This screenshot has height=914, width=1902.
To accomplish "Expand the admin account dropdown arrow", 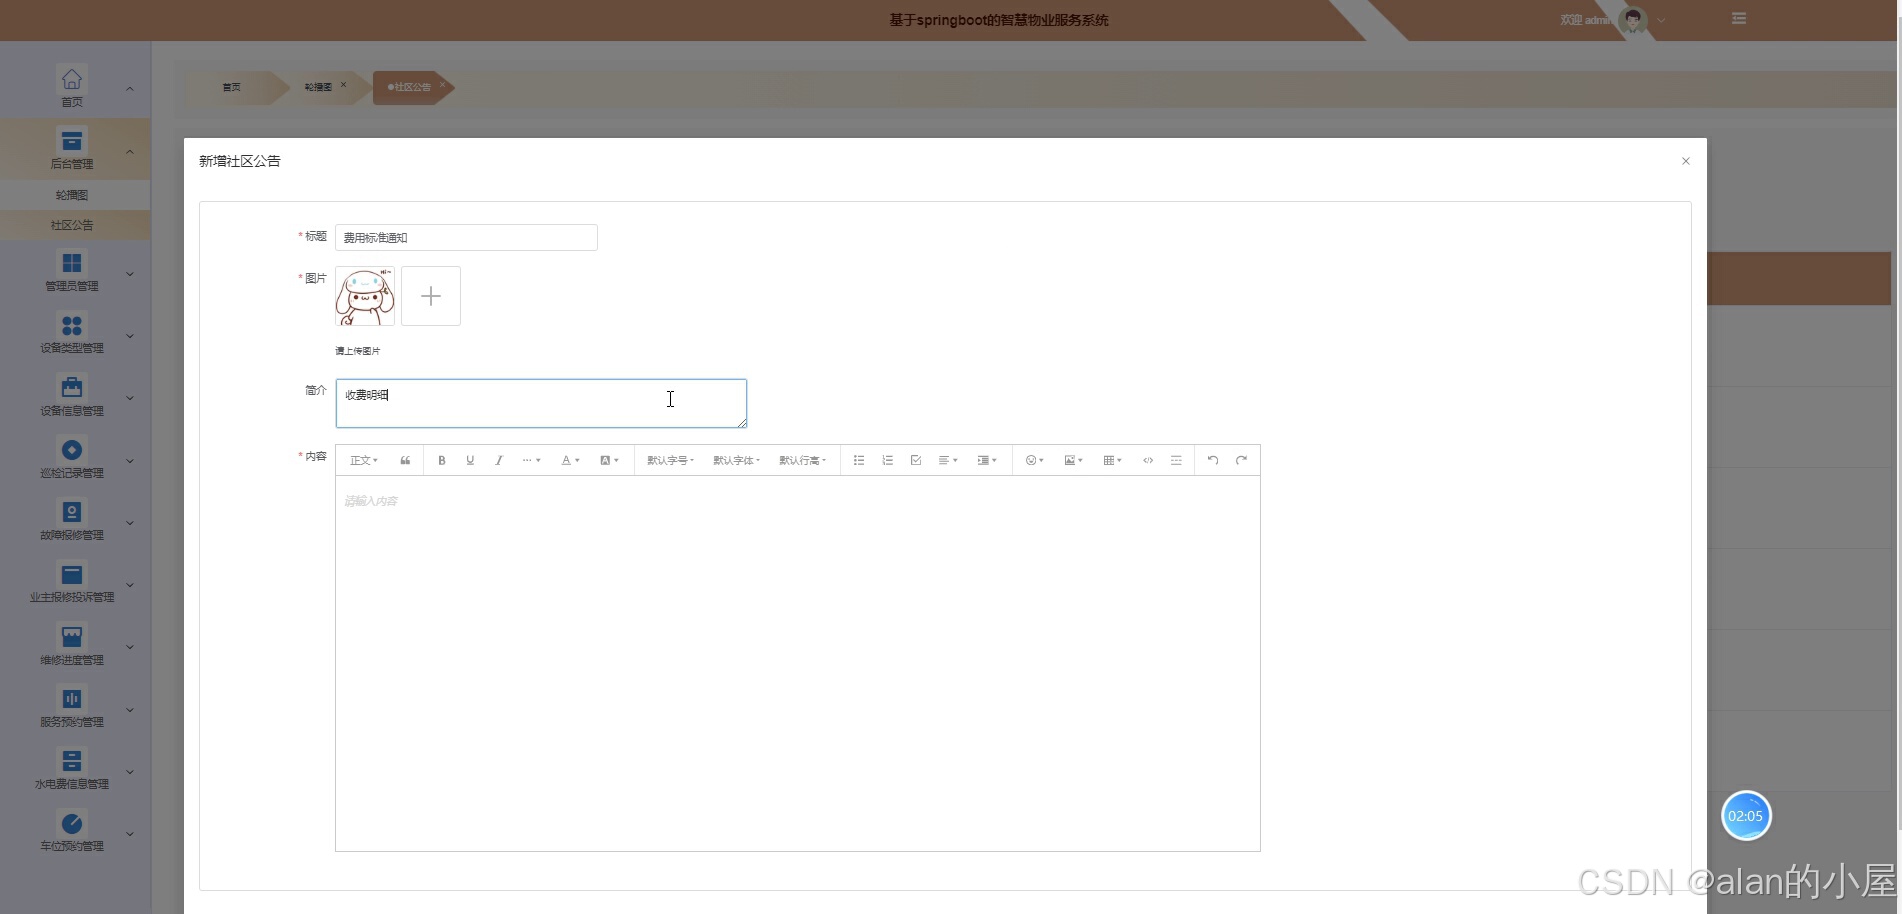I will (1662, 20).
